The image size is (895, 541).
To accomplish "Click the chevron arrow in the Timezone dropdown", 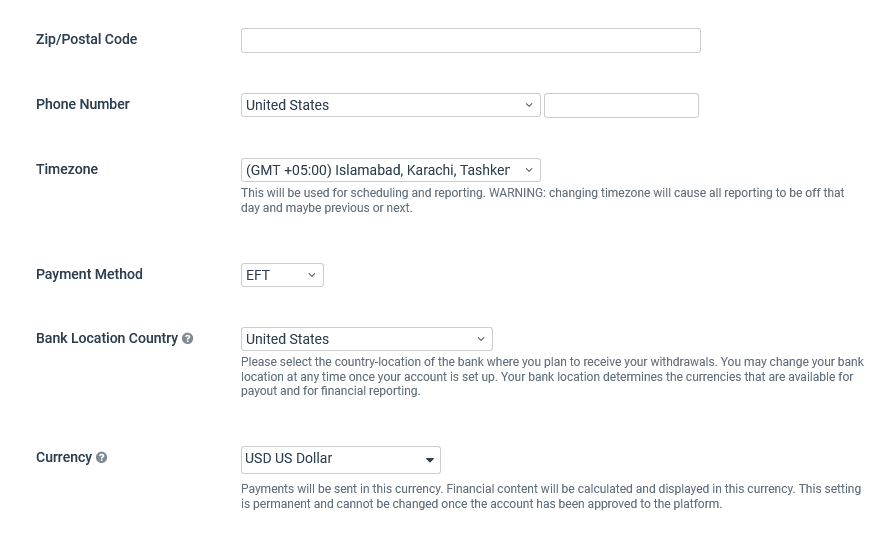I will 529,170.
